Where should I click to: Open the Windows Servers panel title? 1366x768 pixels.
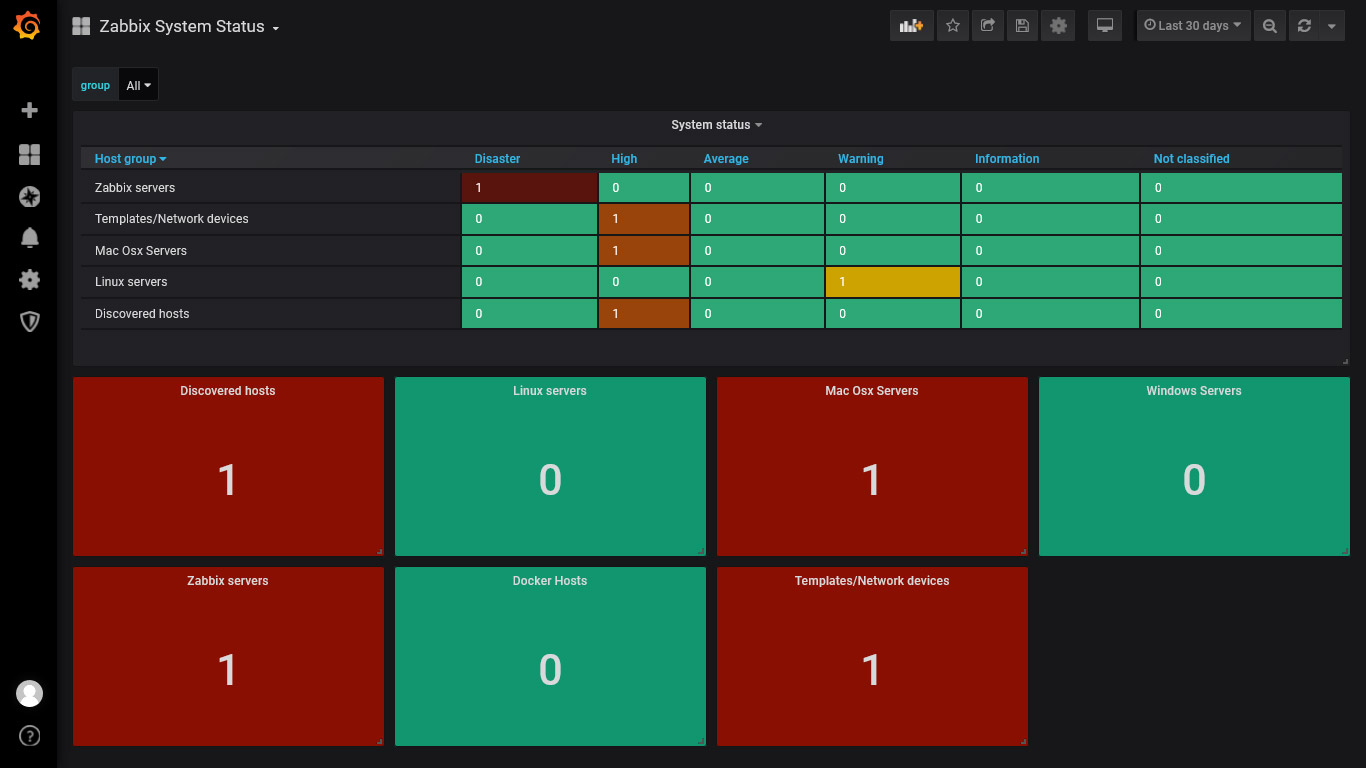tap(1194, 391)
